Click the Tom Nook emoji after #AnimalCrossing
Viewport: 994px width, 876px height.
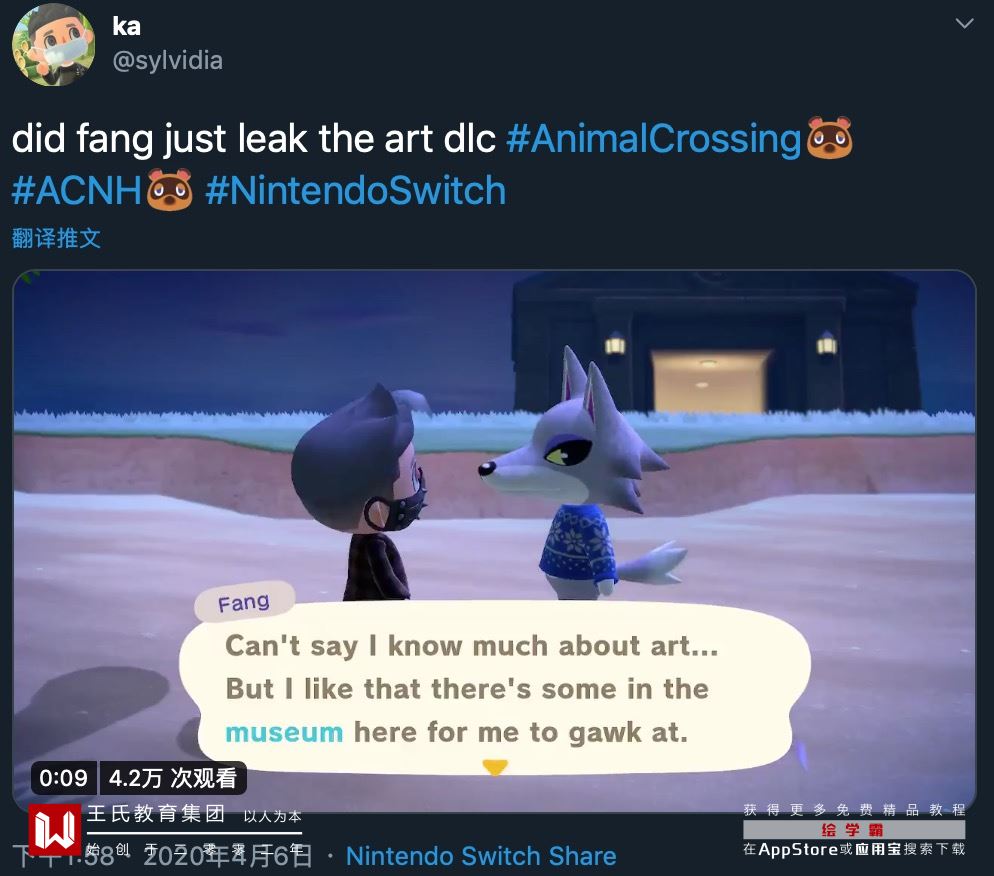coord(829,138)
